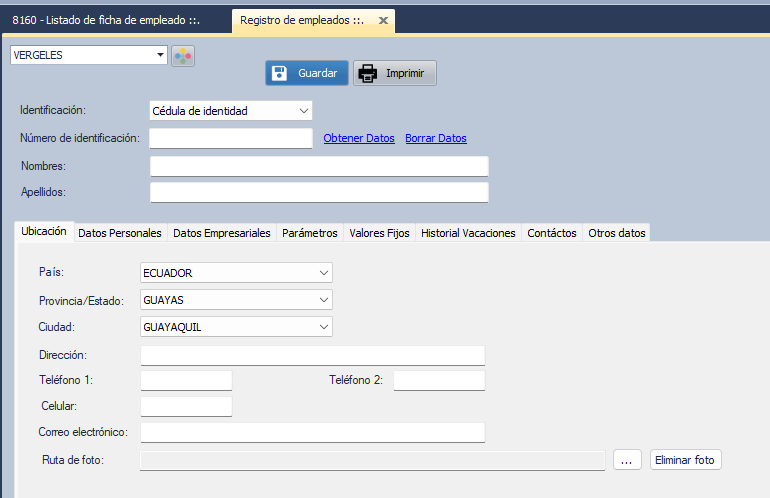Click the Eliminar foto button
The width and height of the screenshot is (770, 498).
[x=685, y=460]
